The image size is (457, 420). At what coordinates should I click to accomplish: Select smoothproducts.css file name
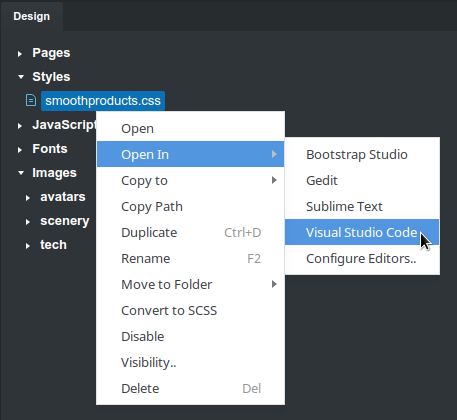click(x=103, y=101)
